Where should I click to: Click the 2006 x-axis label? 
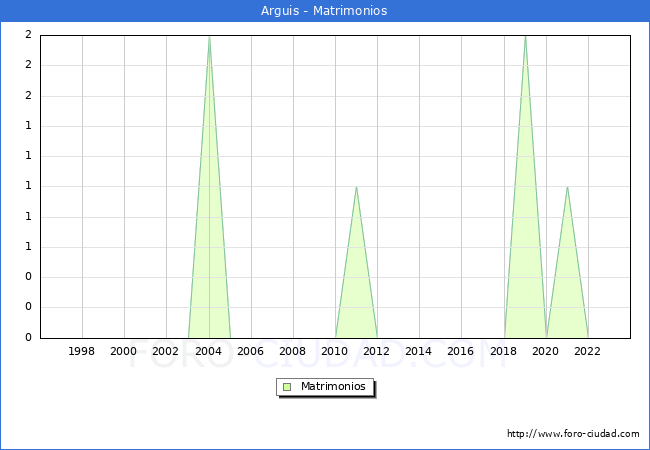[251, 351]
